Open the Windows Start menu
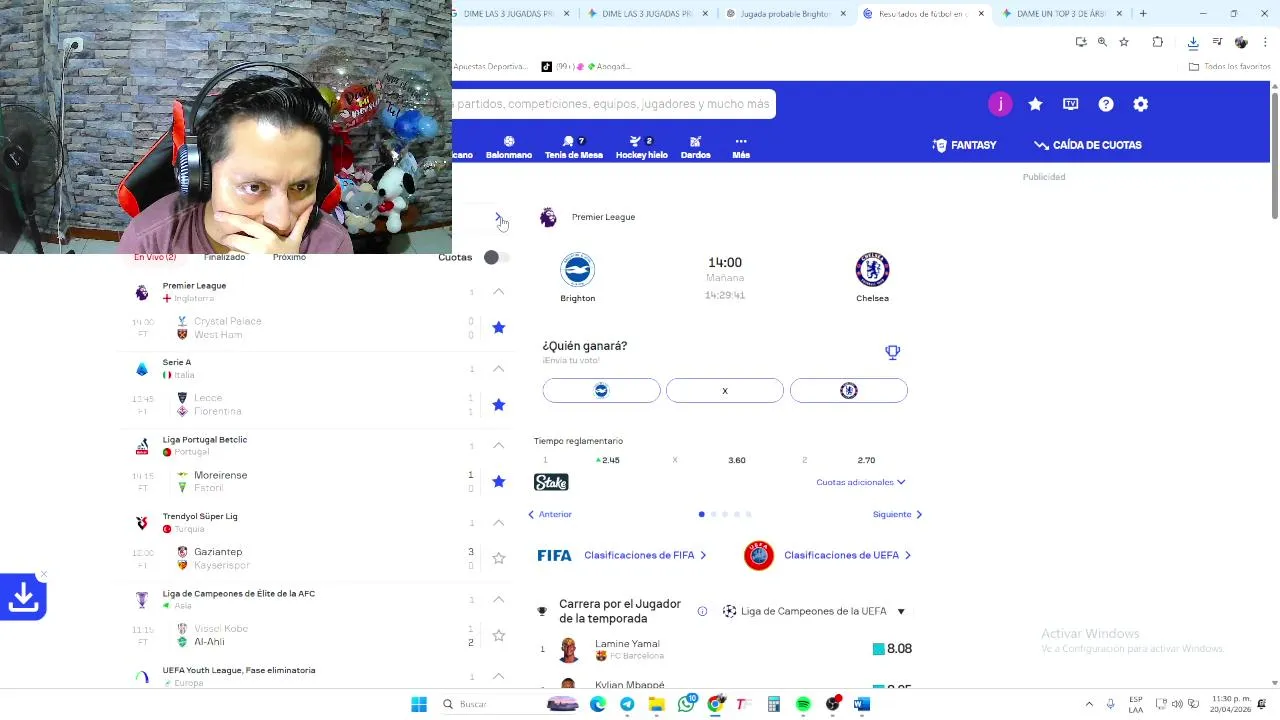 pos(419,704)
